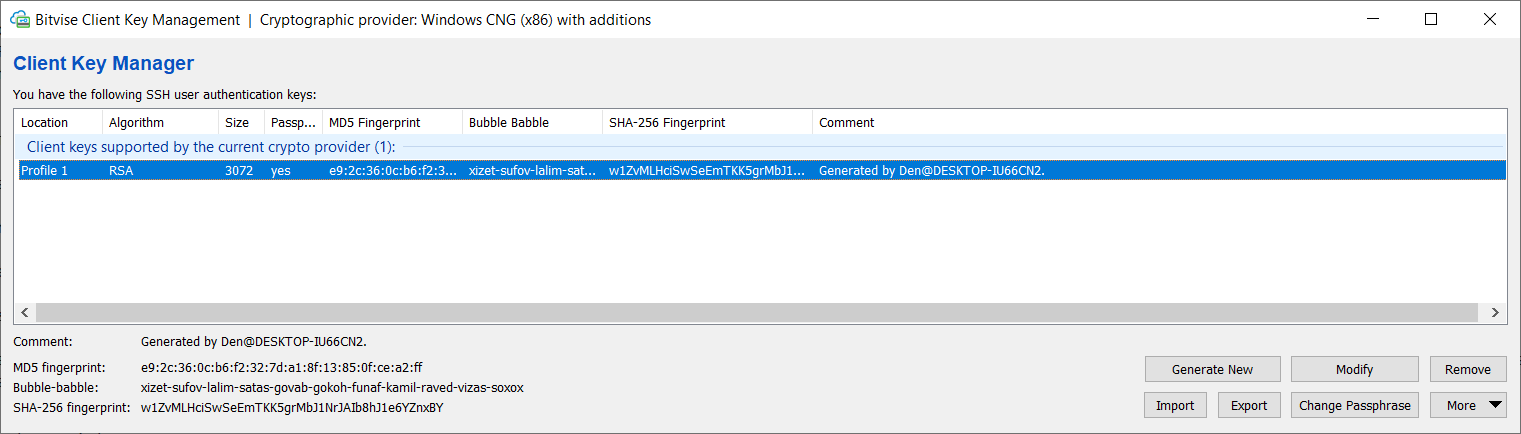Click the Generate New button
Image resolution: width=1521 pixels, height=434 pixels.
click(1212, 369)
